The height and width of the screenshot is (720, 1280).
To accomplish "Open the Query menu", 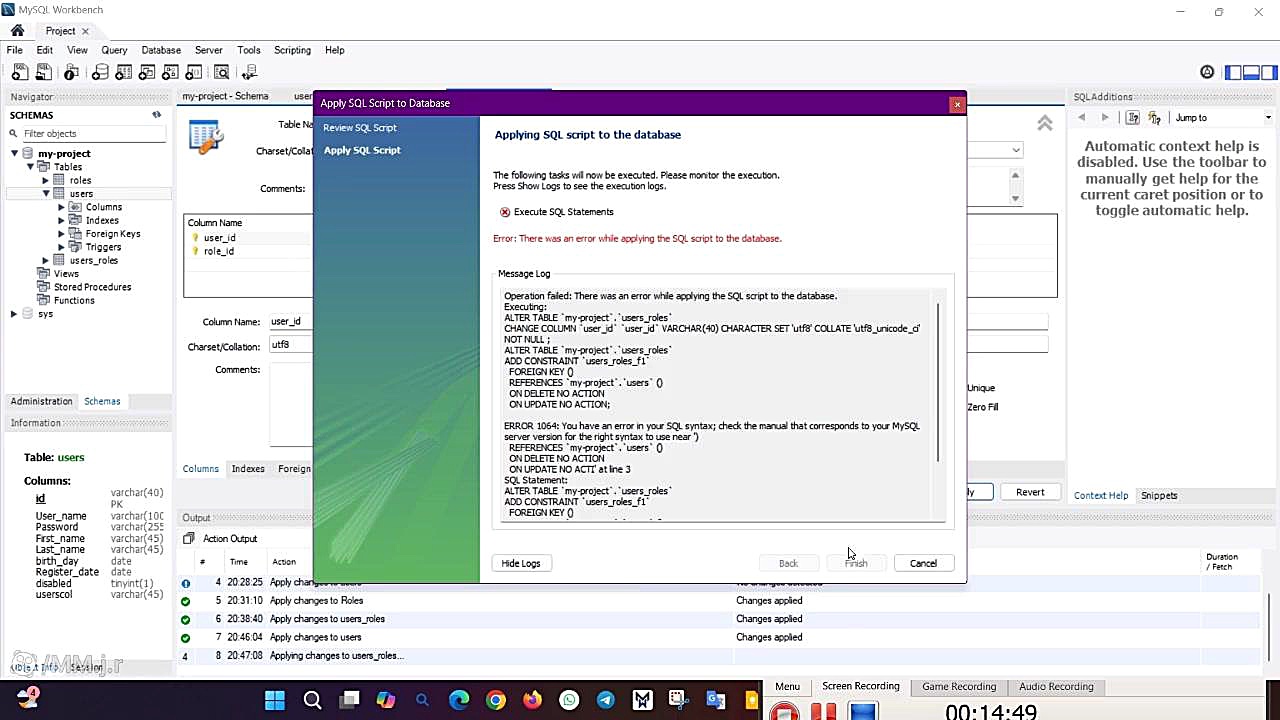I will coord(114,50).
